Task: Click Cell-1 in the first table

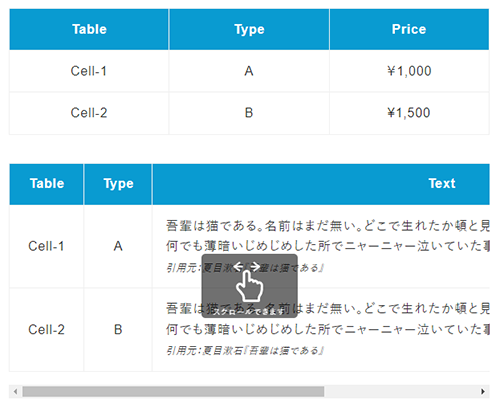Action: click(89, 71)
